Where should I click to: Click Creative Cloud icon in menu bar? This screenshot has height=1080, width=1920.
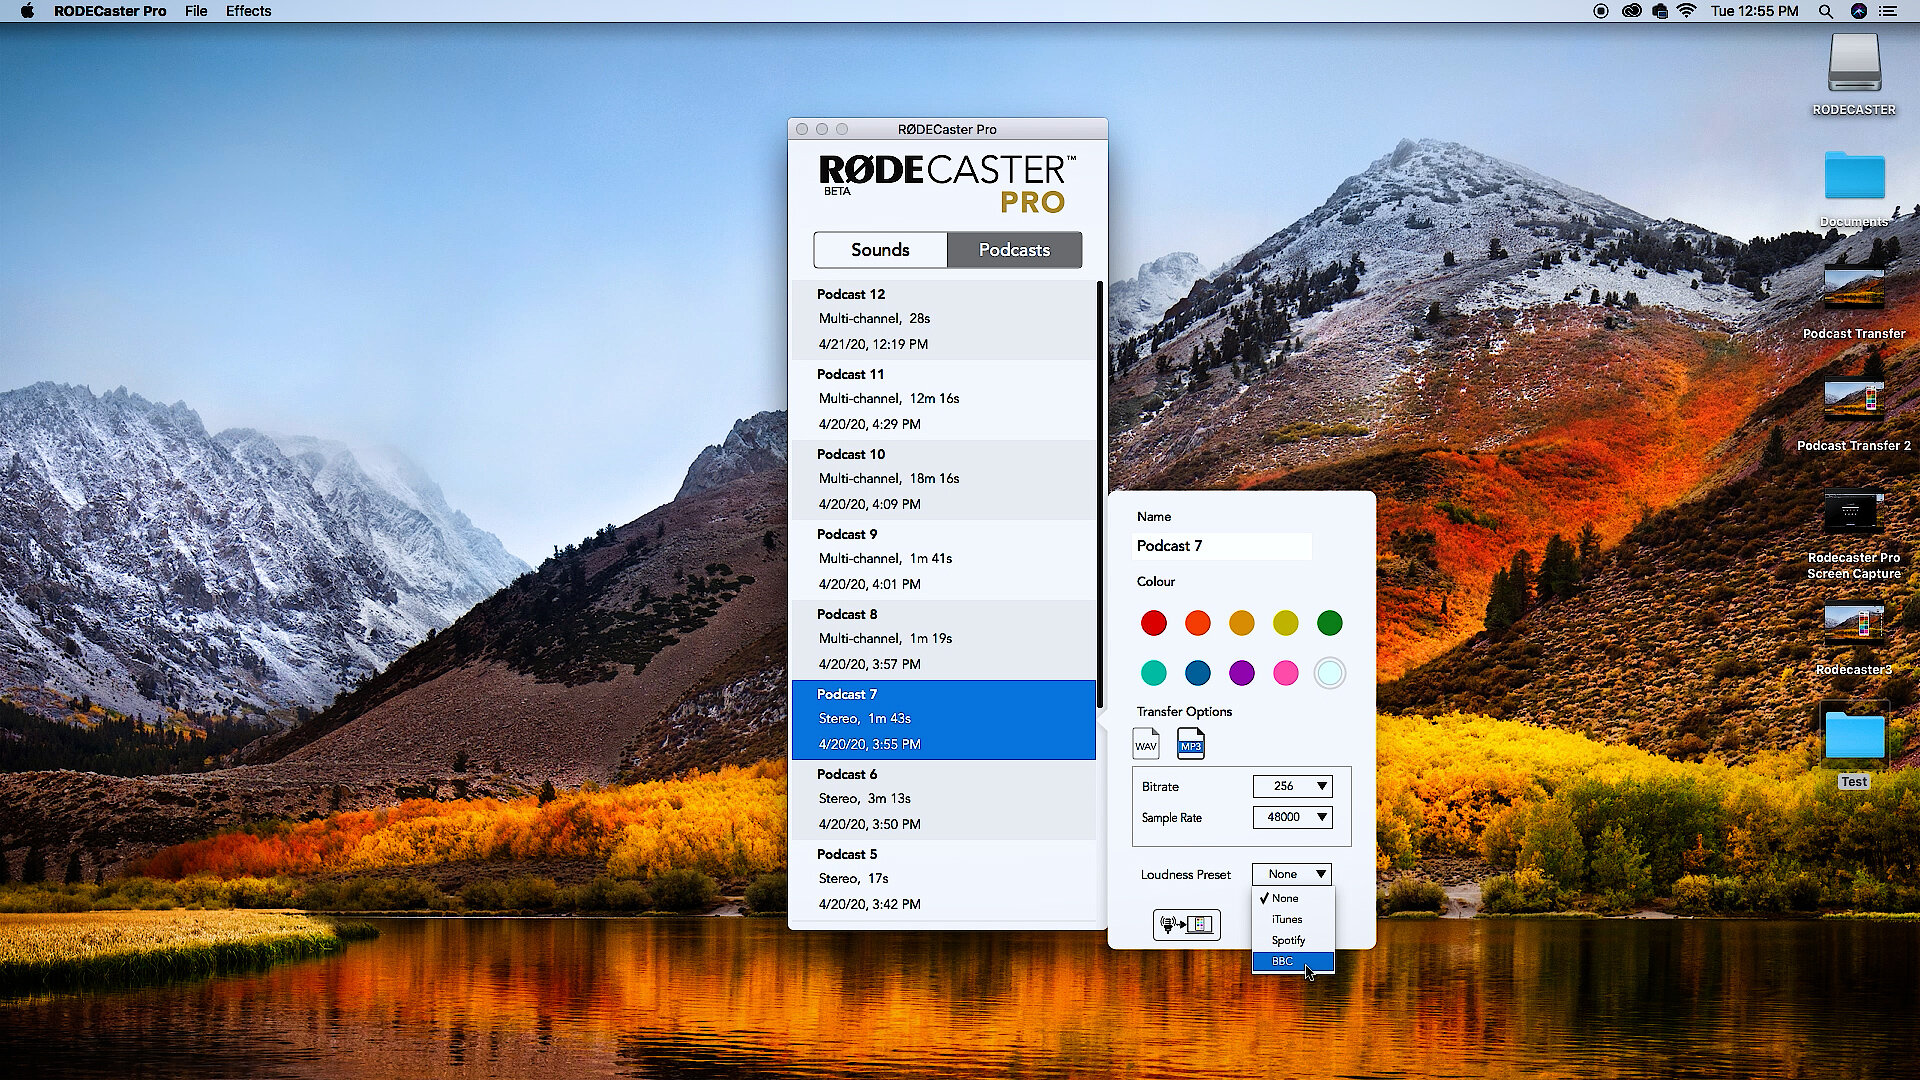(x=1632, y=11)
